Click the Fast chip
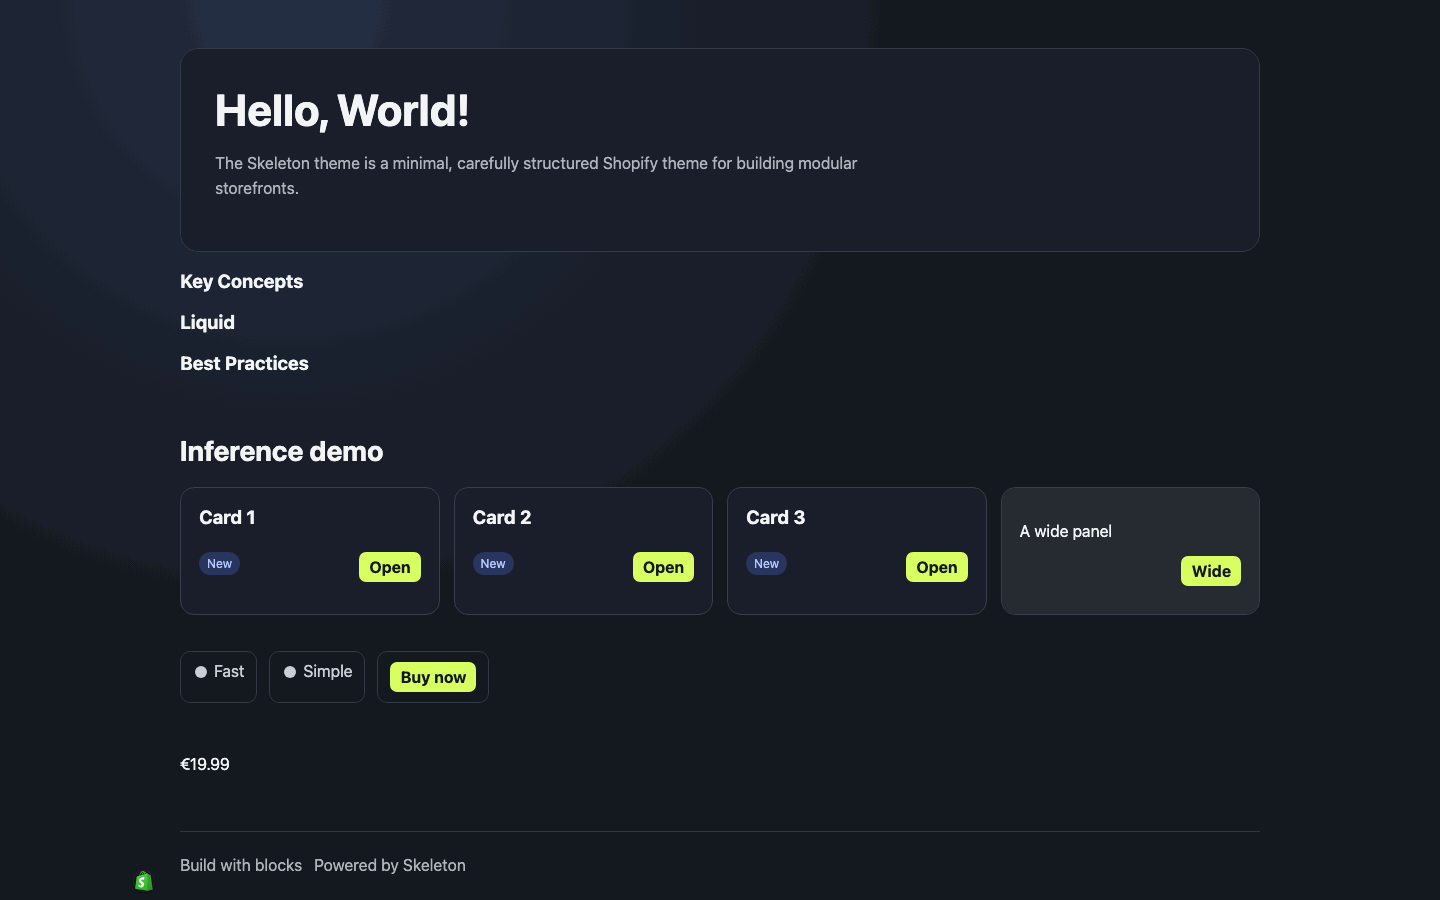The height and width of the screenshot is (900, 1440). click(218, 677)
